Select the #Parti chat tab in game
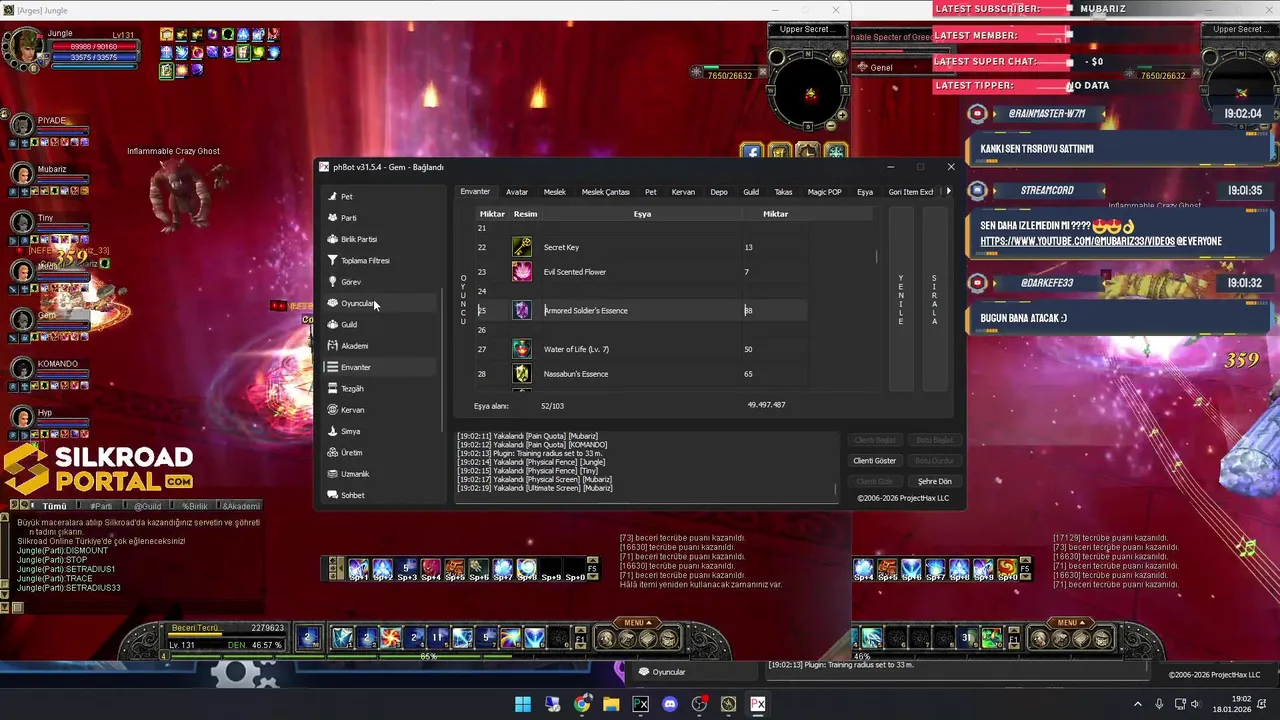 (x=101, y=506)
